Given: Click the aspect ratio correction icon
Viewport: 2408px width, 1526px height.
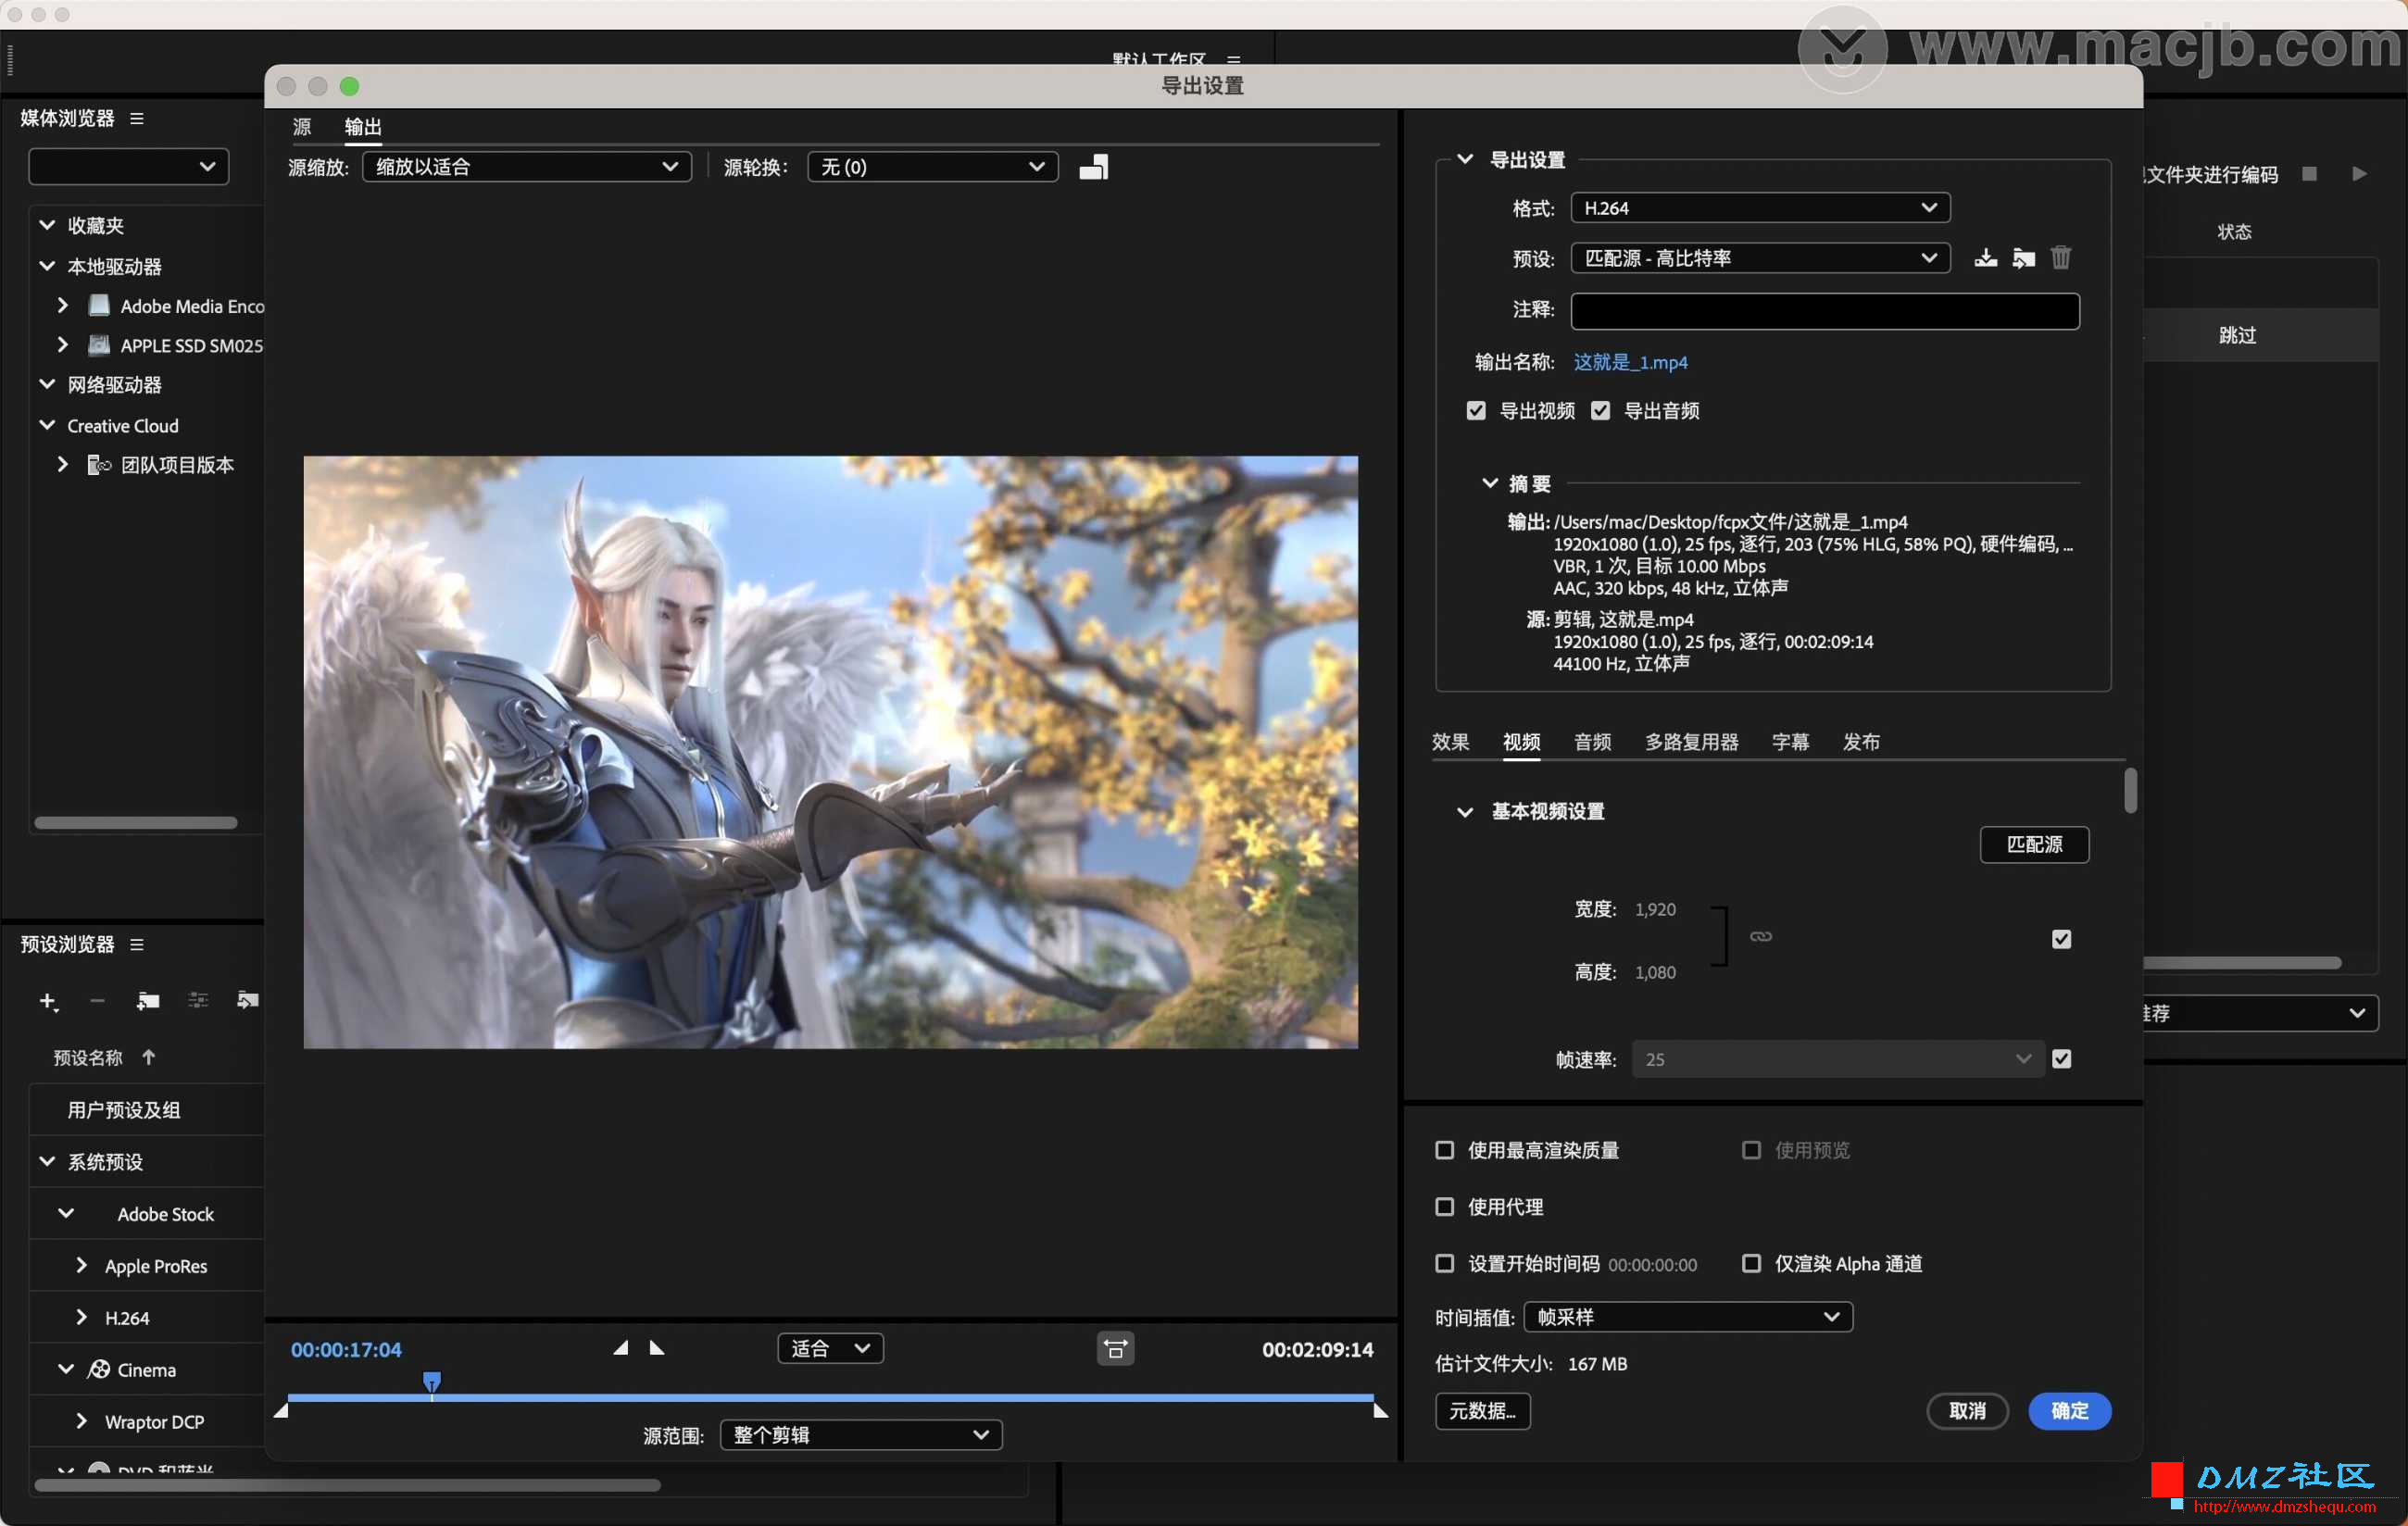Looking at the screenshot, I should click(1115, 1349).
